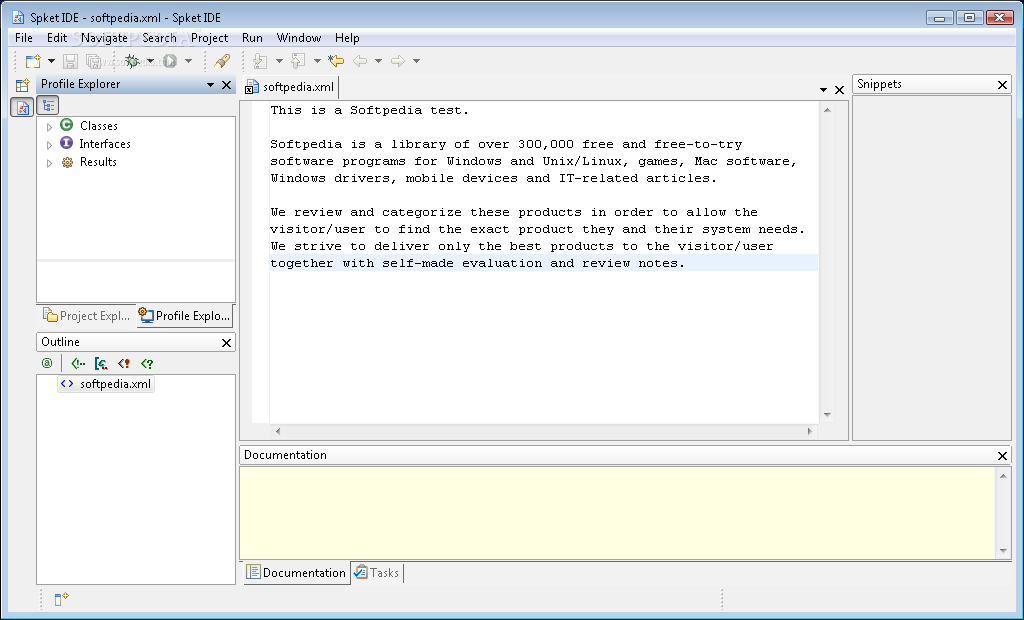Switch to the Profile Explorer bottom tab

point(185,316)
